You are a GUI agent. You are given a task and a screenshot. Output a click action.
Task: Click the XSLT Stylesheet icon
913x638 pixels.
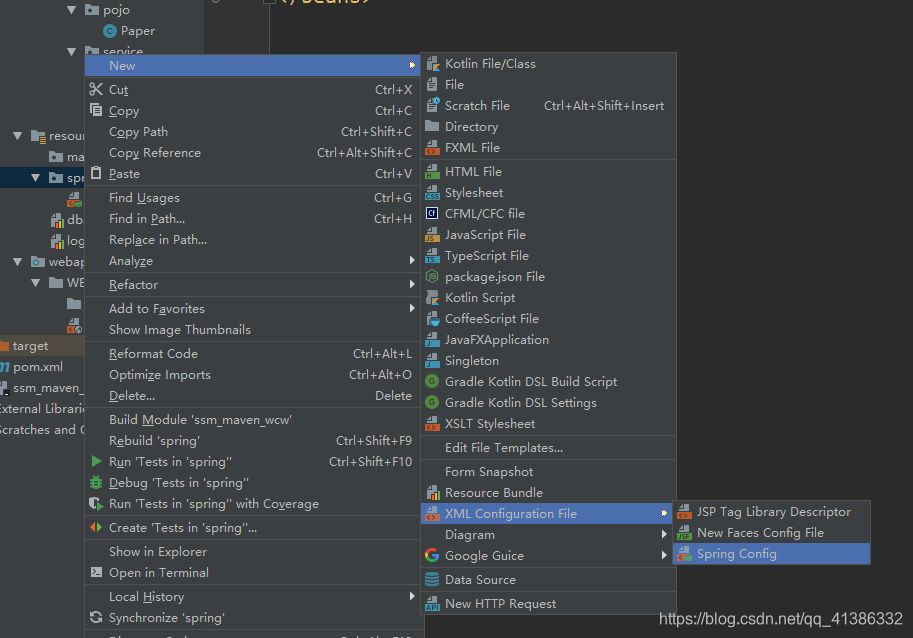[432, 424]
